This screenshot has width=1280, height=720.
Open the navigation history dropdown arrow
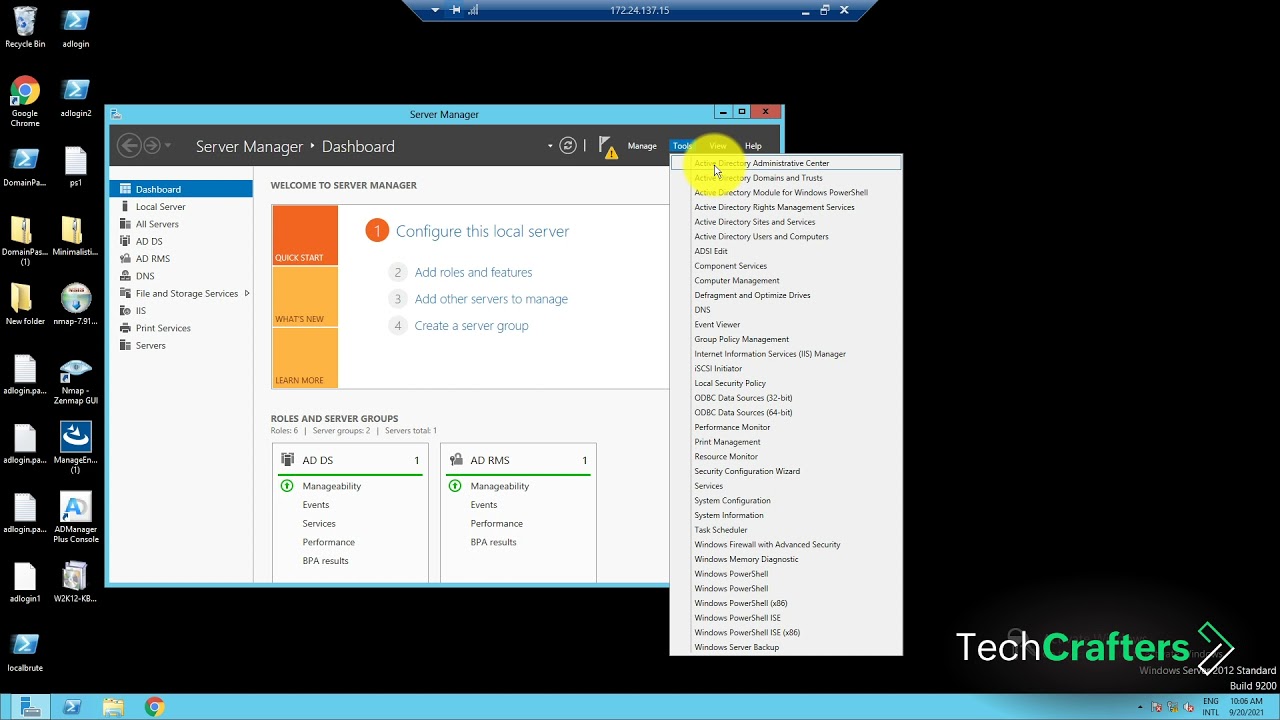point(168,146)
